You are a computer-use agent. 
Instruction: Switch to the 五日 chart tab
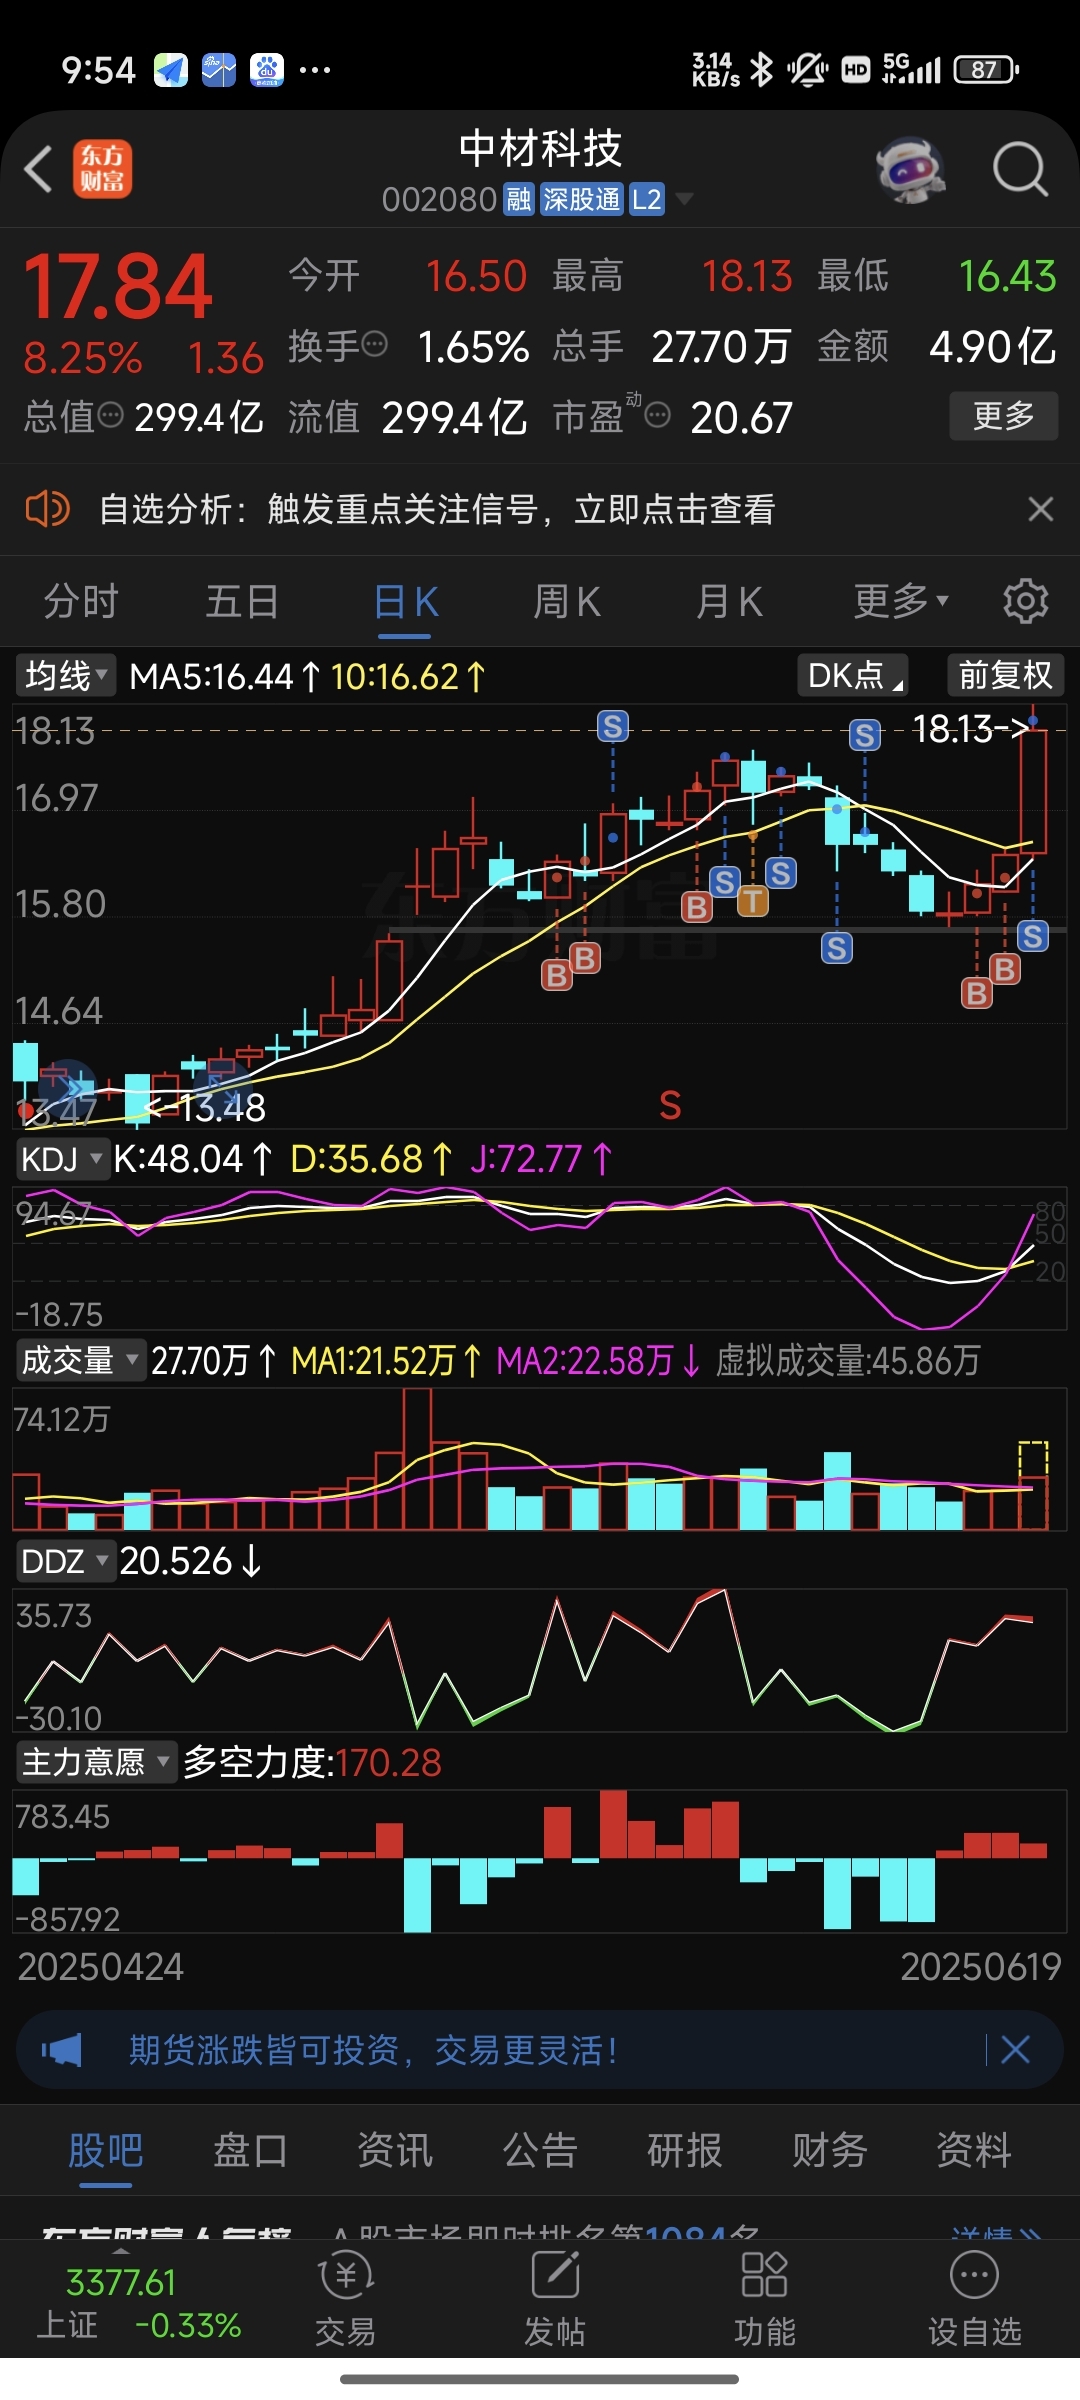242,601
